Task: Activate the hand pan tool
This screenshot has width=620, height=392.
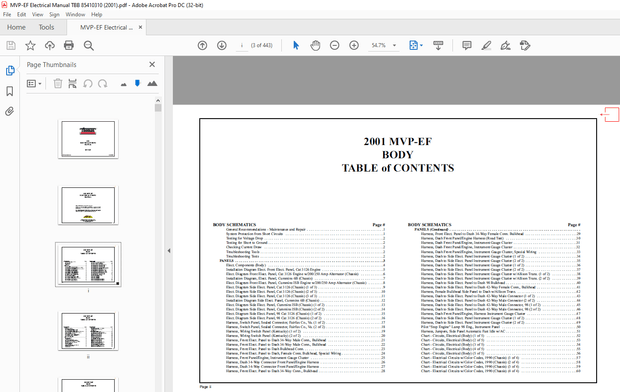Action: 315,45
